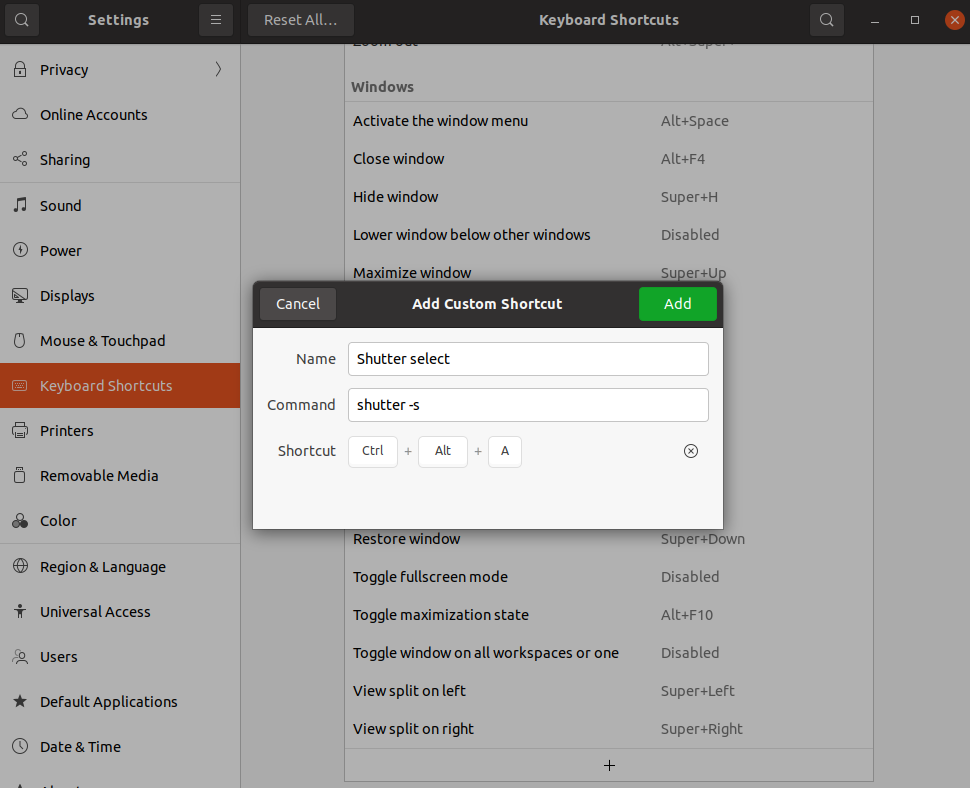
Task: Open Printers in the sidebar
Action: tap(120, 431)
